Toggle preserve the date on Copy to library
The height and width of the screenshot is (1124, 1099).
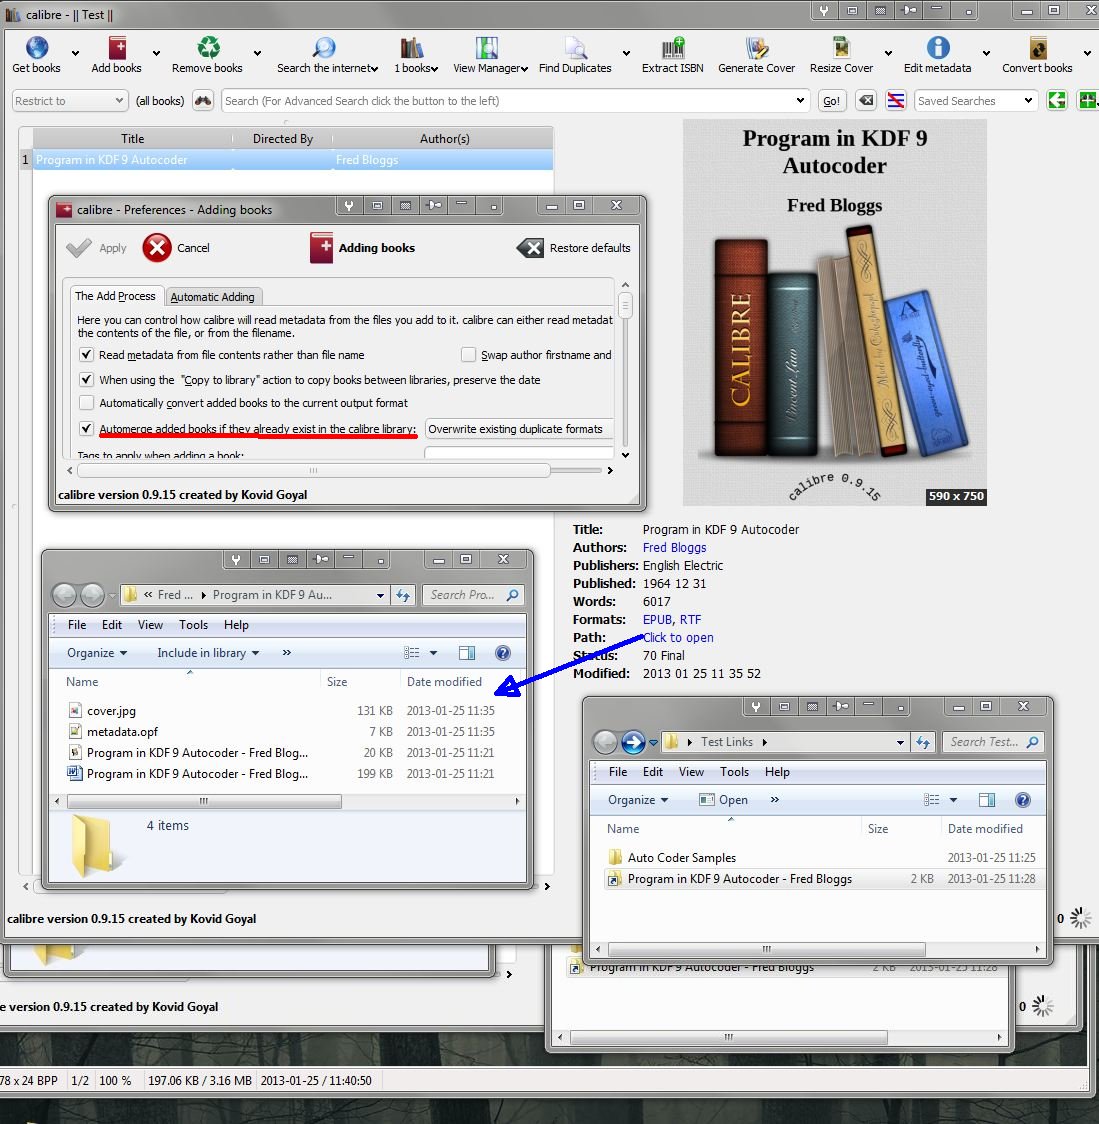point(86,379)
